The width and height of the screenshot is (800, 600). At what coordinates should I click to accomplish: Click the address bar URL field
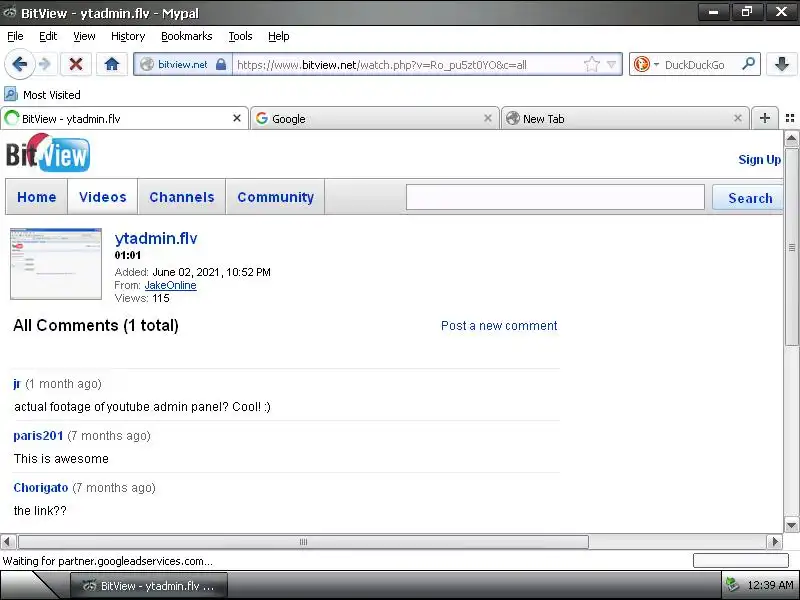coord(407,65)
